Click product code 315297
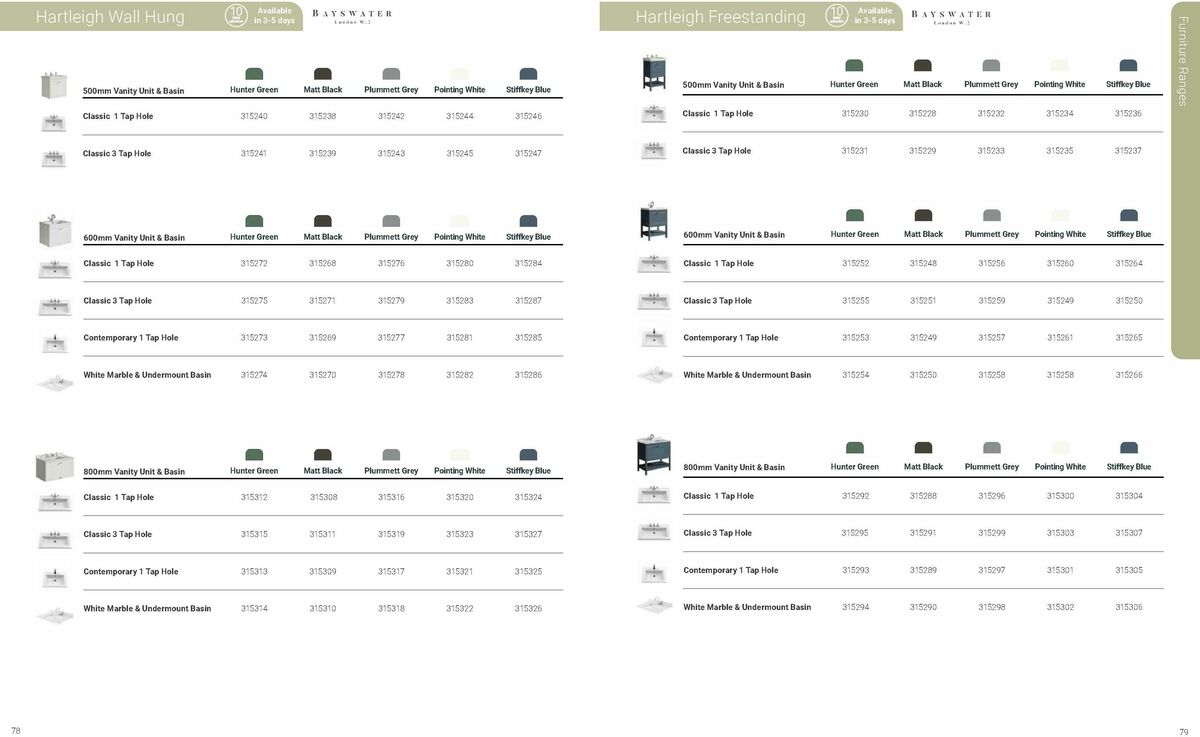This screenshot has width=1200, height=737. 992,571
